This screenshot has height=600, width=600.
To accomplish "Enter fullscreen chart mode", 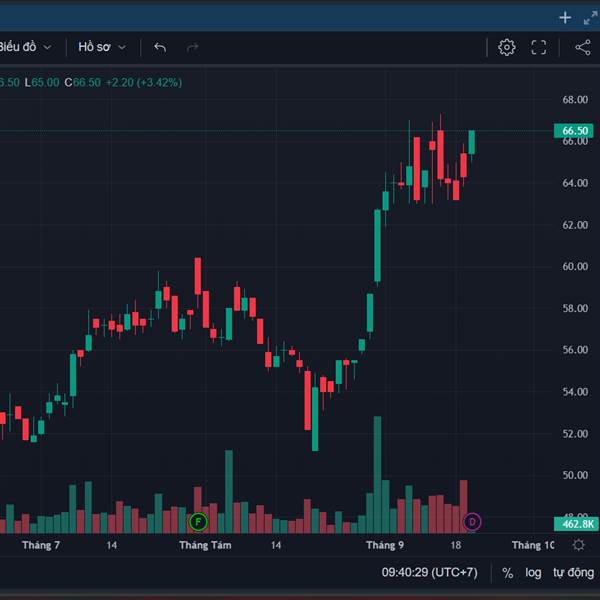I will (x=538, y=47).
